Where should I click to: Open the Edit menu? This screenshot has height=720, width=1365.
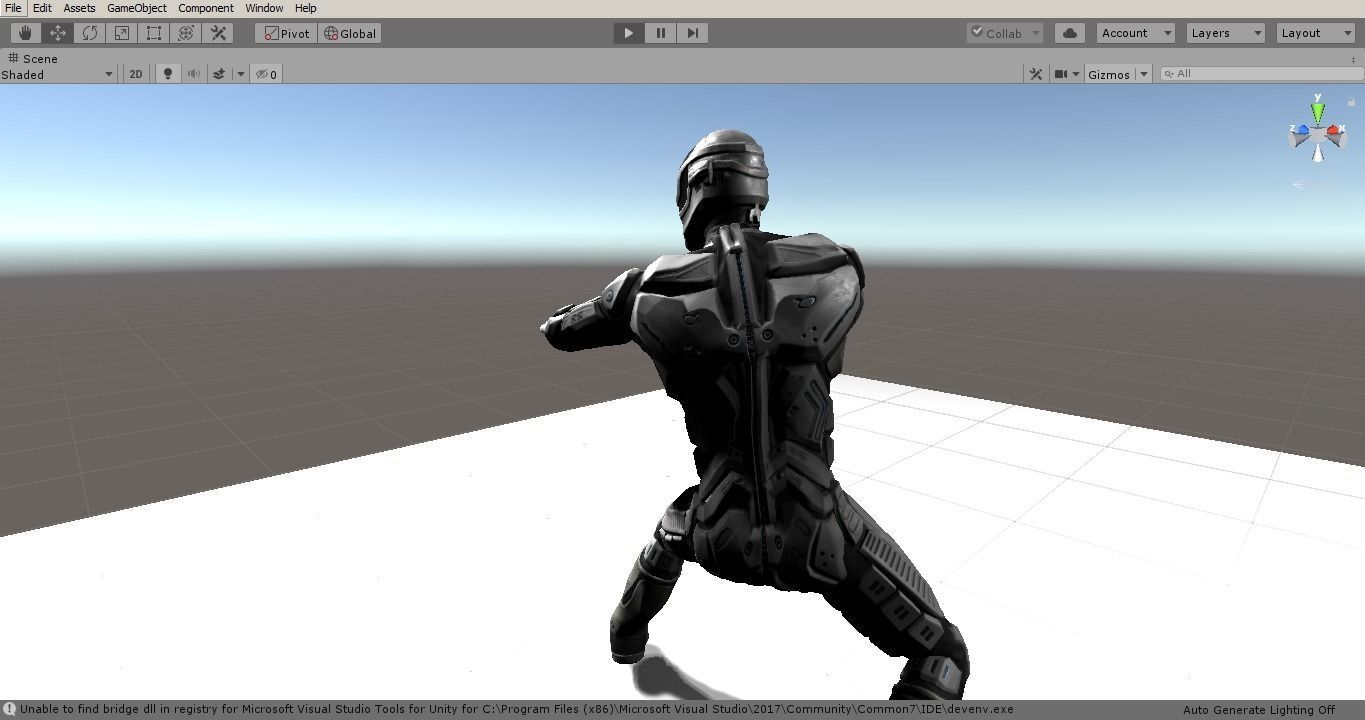[x=42, y=8]
